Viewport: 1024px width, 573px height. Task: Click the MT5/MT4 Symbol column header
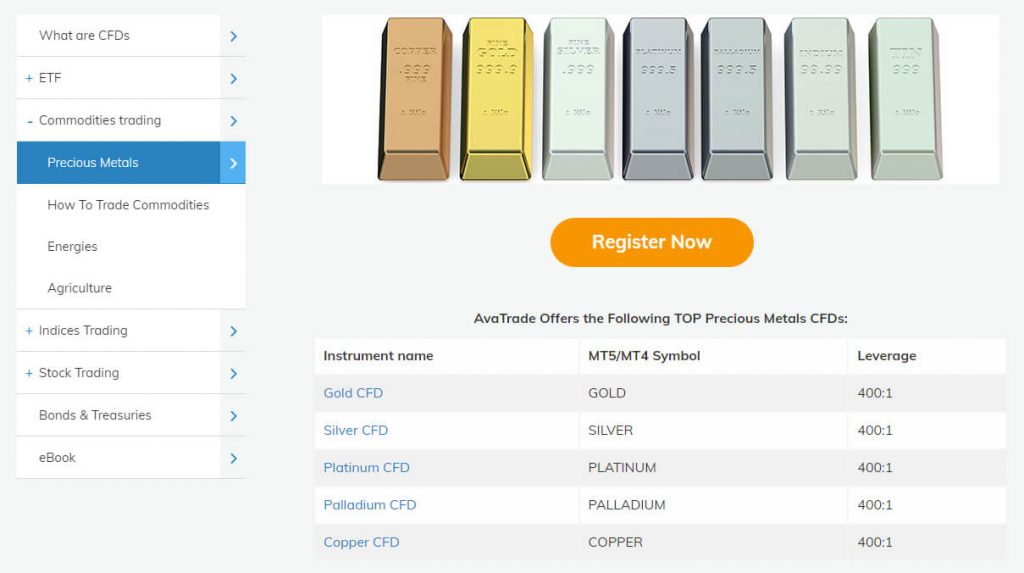pyautogui.click(x=644, y=355)
